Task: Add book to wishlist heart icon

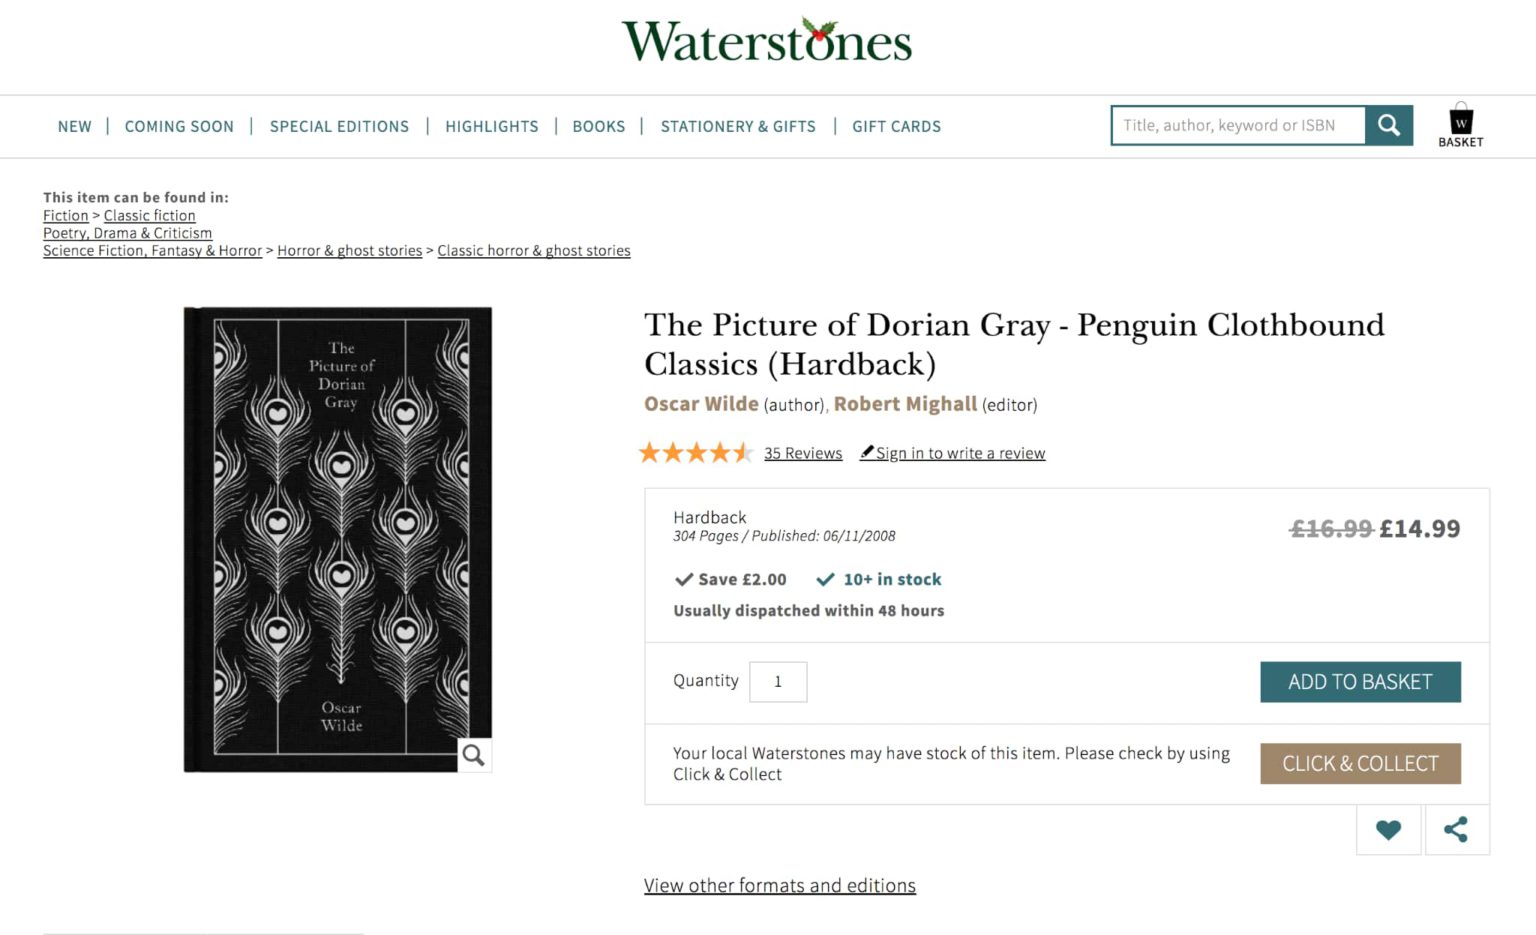Action: pos(1388,830)
